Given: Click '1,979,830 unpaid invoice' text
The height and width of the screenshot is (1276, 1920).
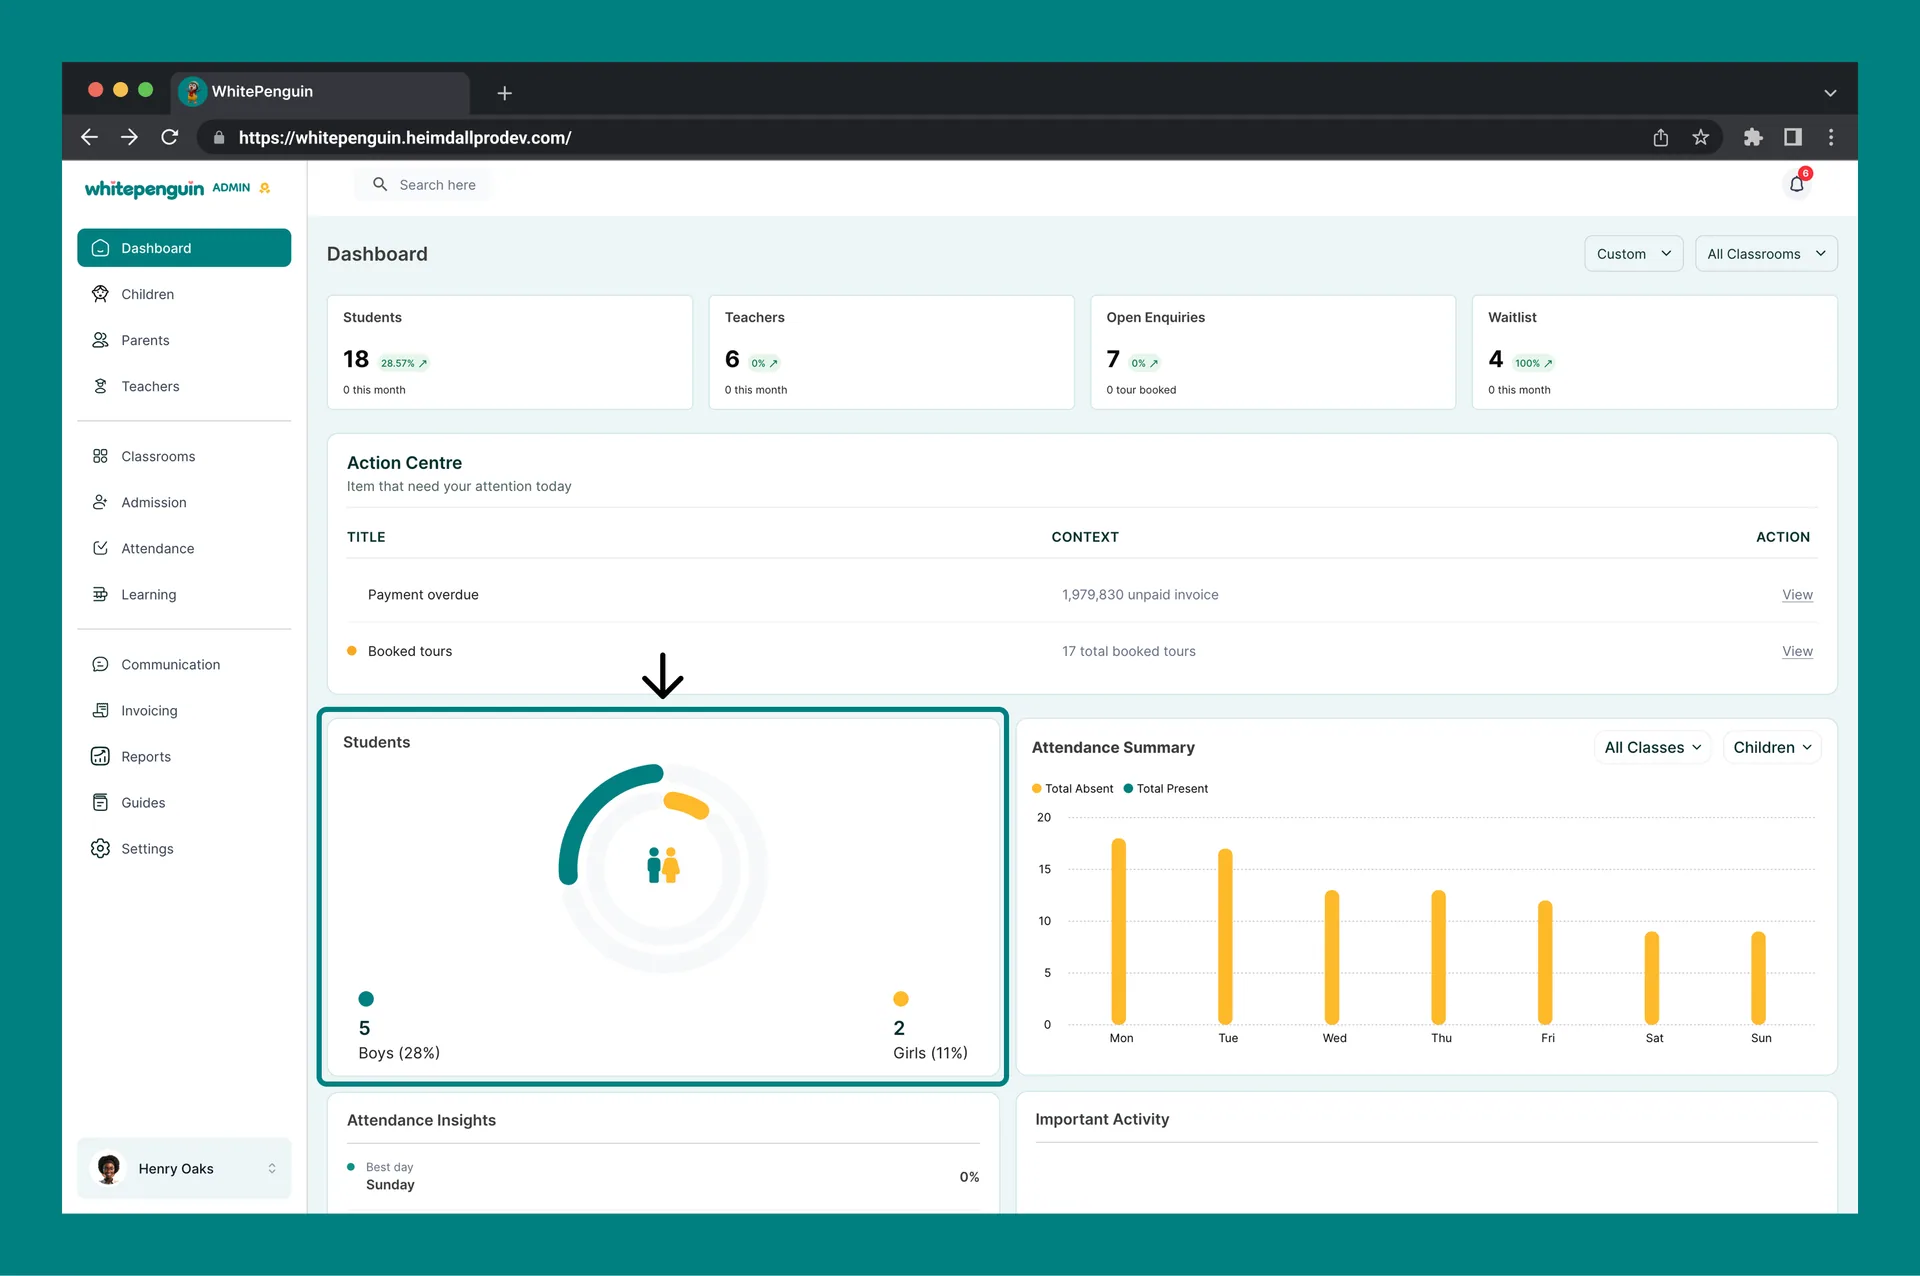Looking at the screenshot, I should coord(1140,595).
